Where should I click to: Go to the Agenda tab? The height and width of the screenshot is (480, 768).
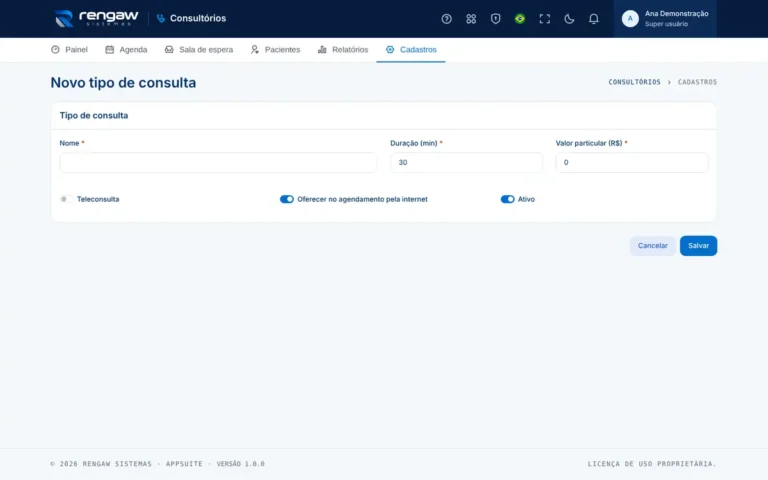coord(126,49)
